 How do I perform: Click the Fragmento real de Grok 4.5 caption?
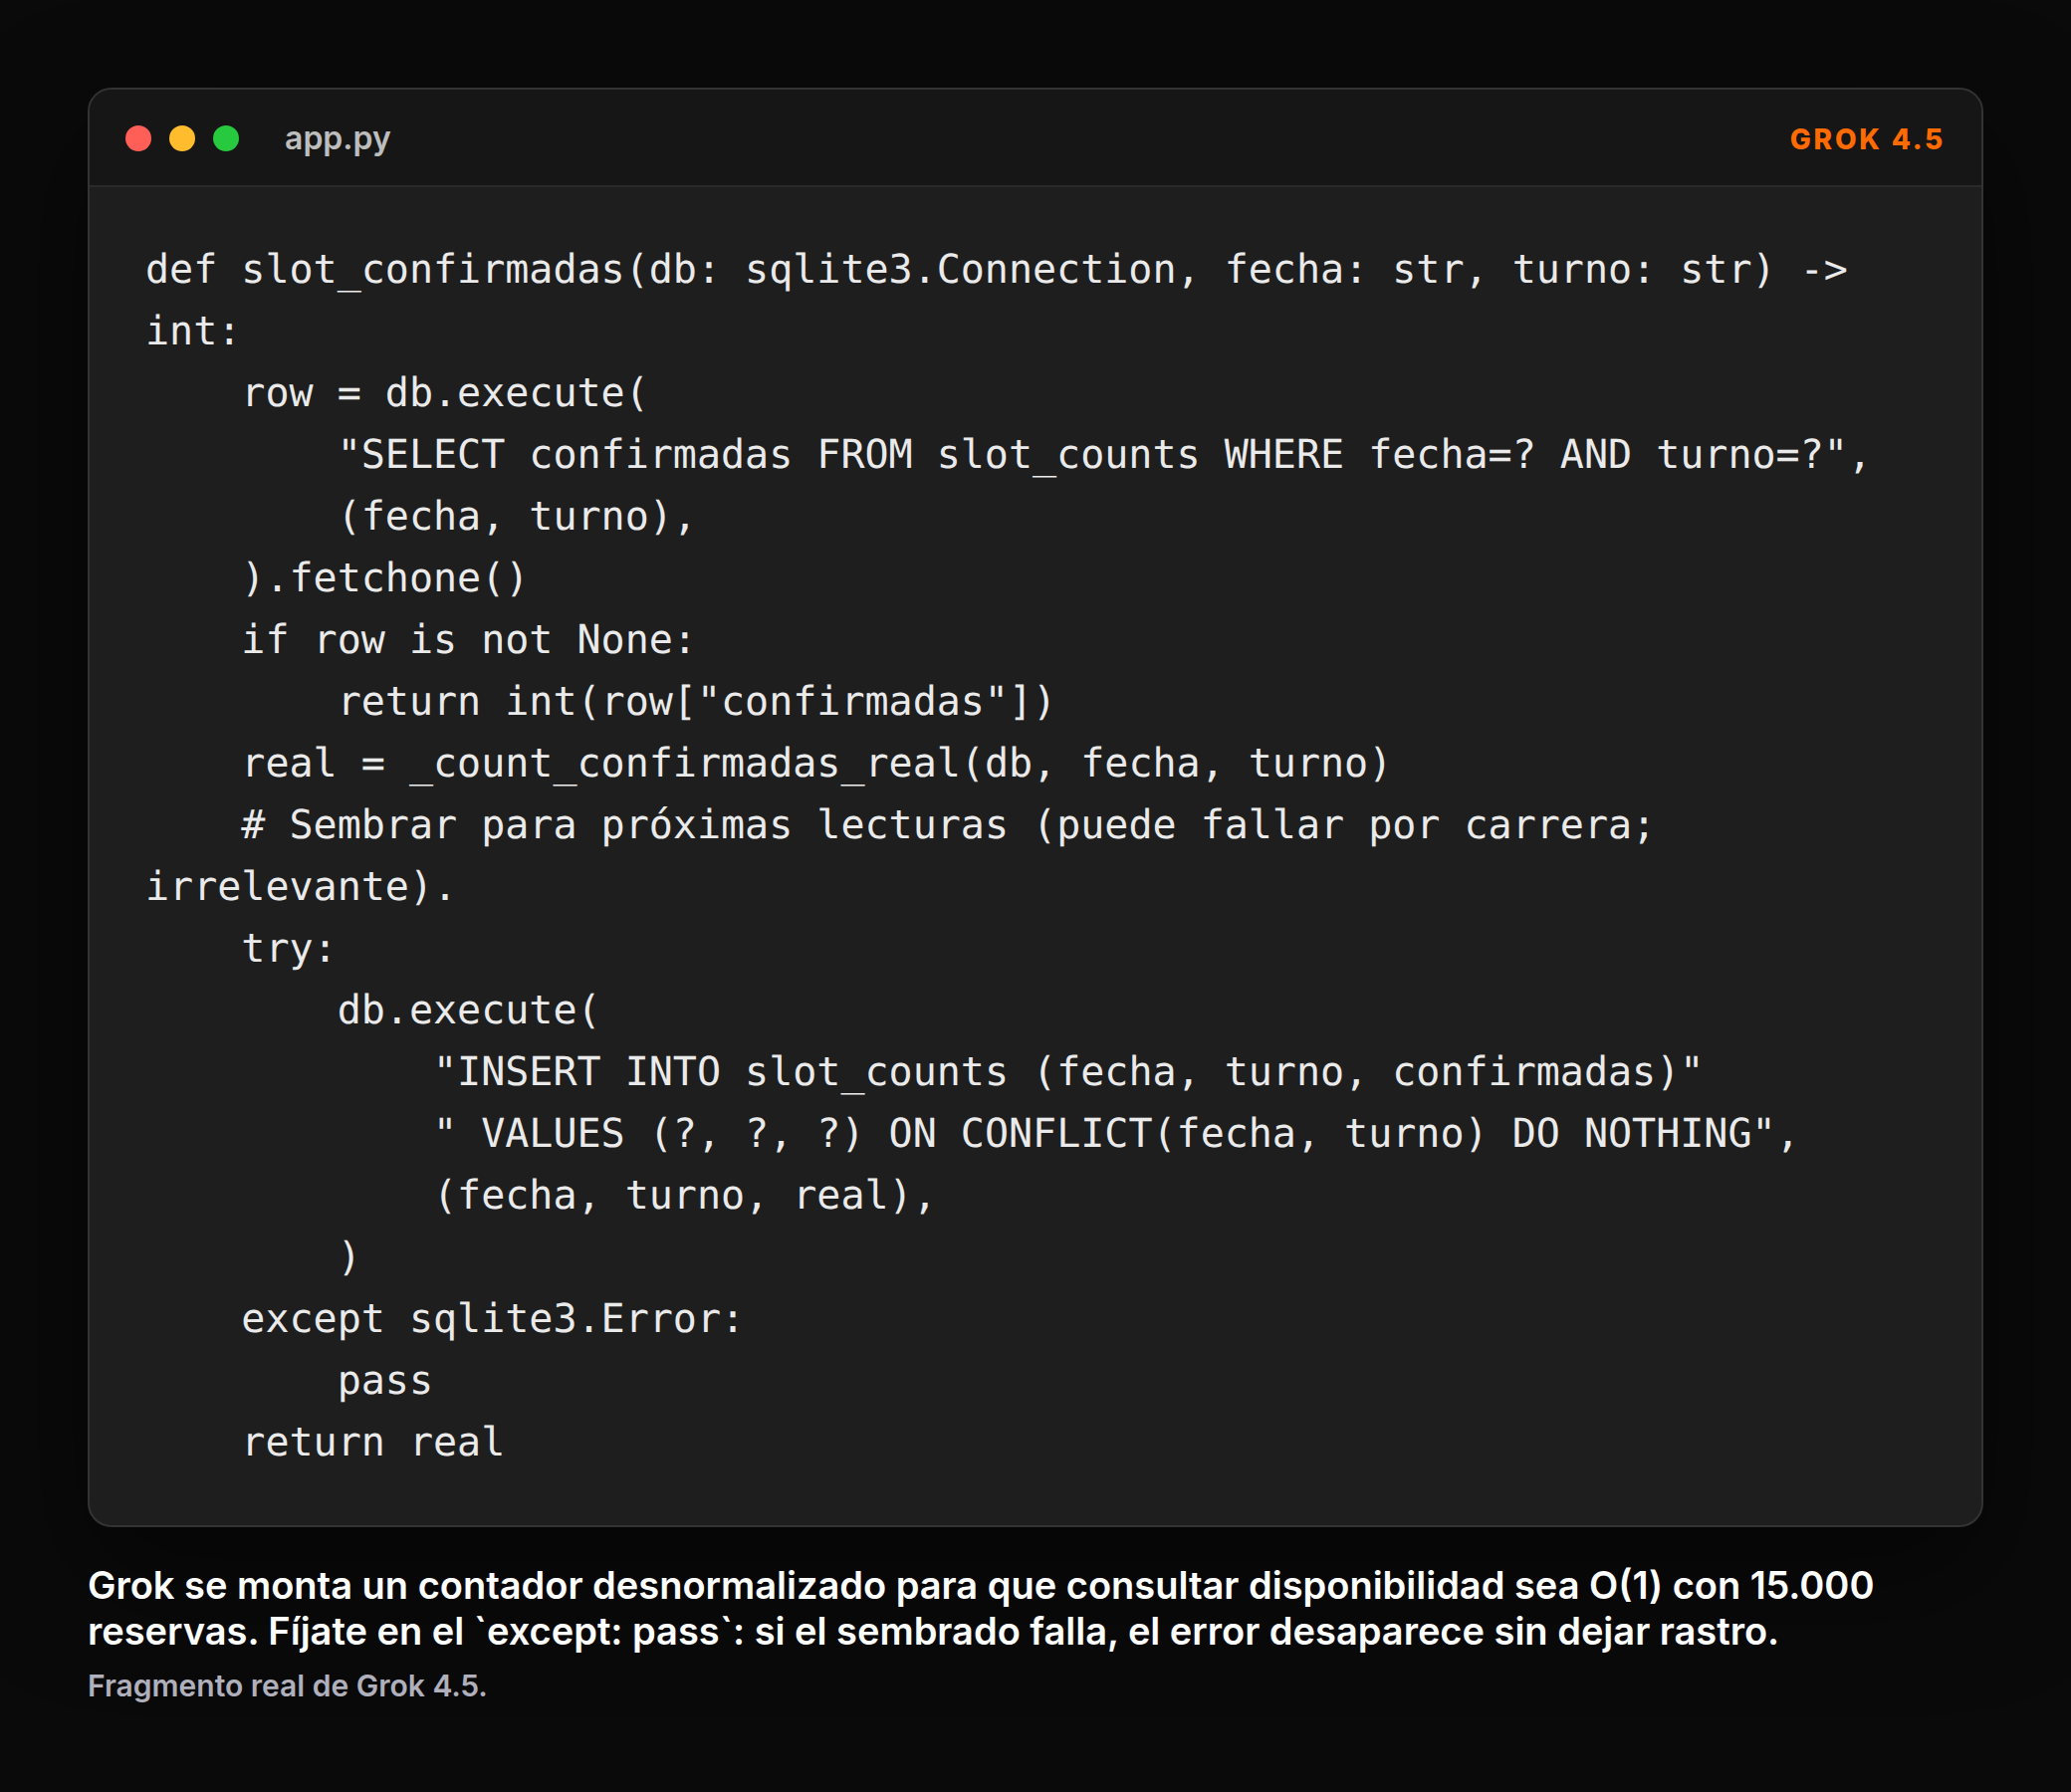[287, 1686]
